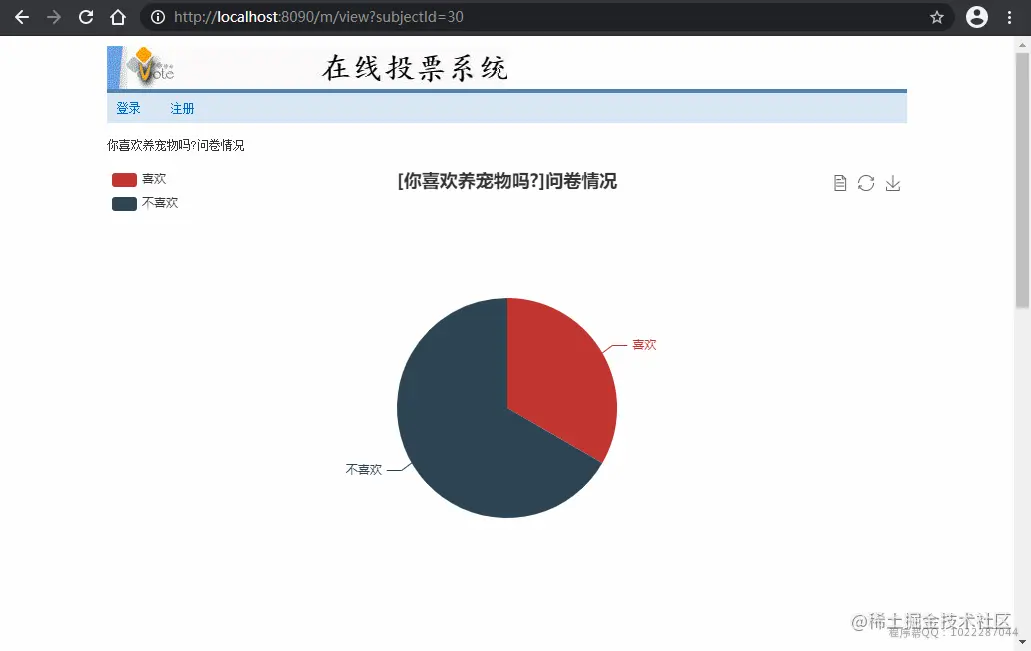
Task: Bookmark this page with the star
Action: tap(937, 17)
